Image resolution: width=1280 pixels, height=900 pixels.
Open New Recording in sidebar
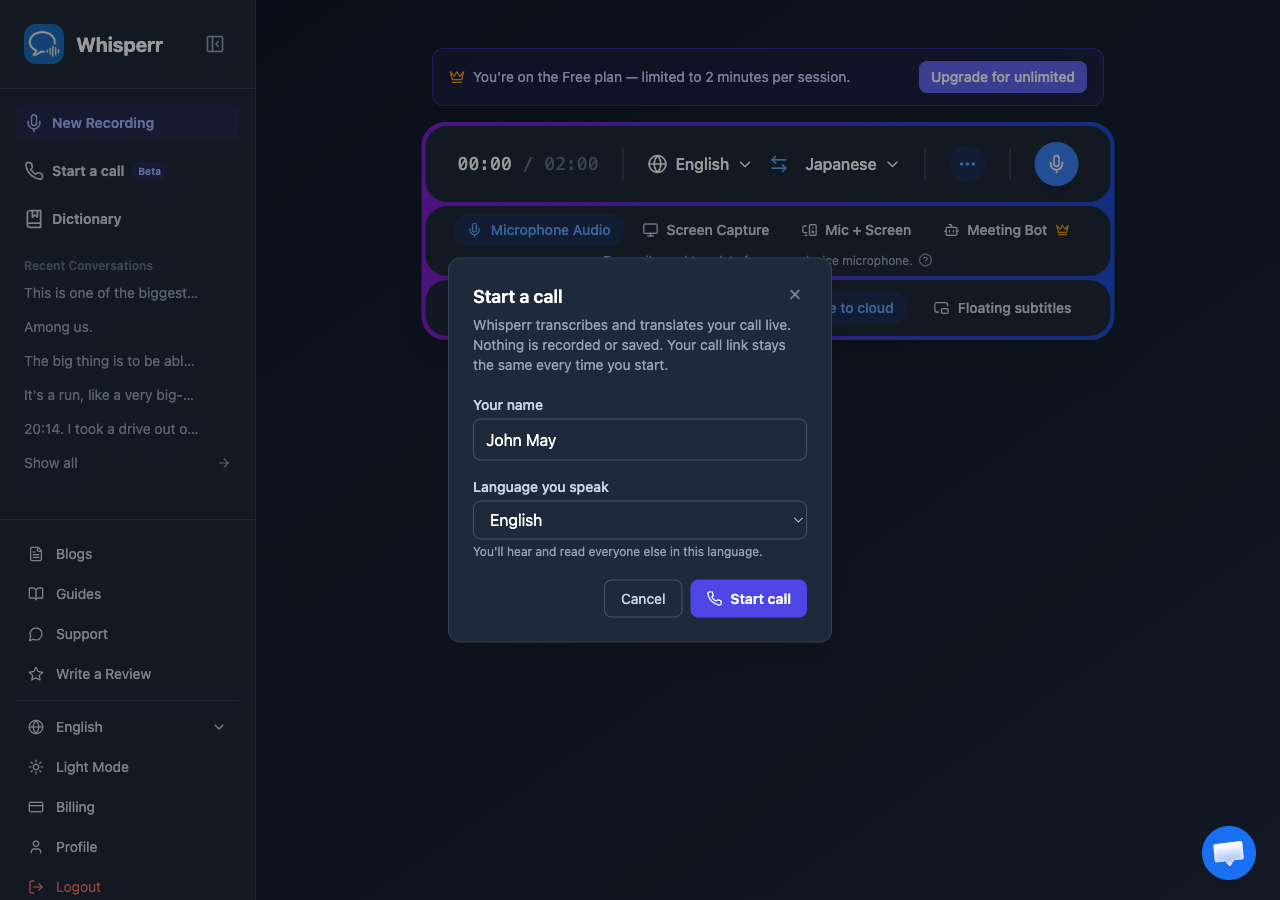point(127,123)
